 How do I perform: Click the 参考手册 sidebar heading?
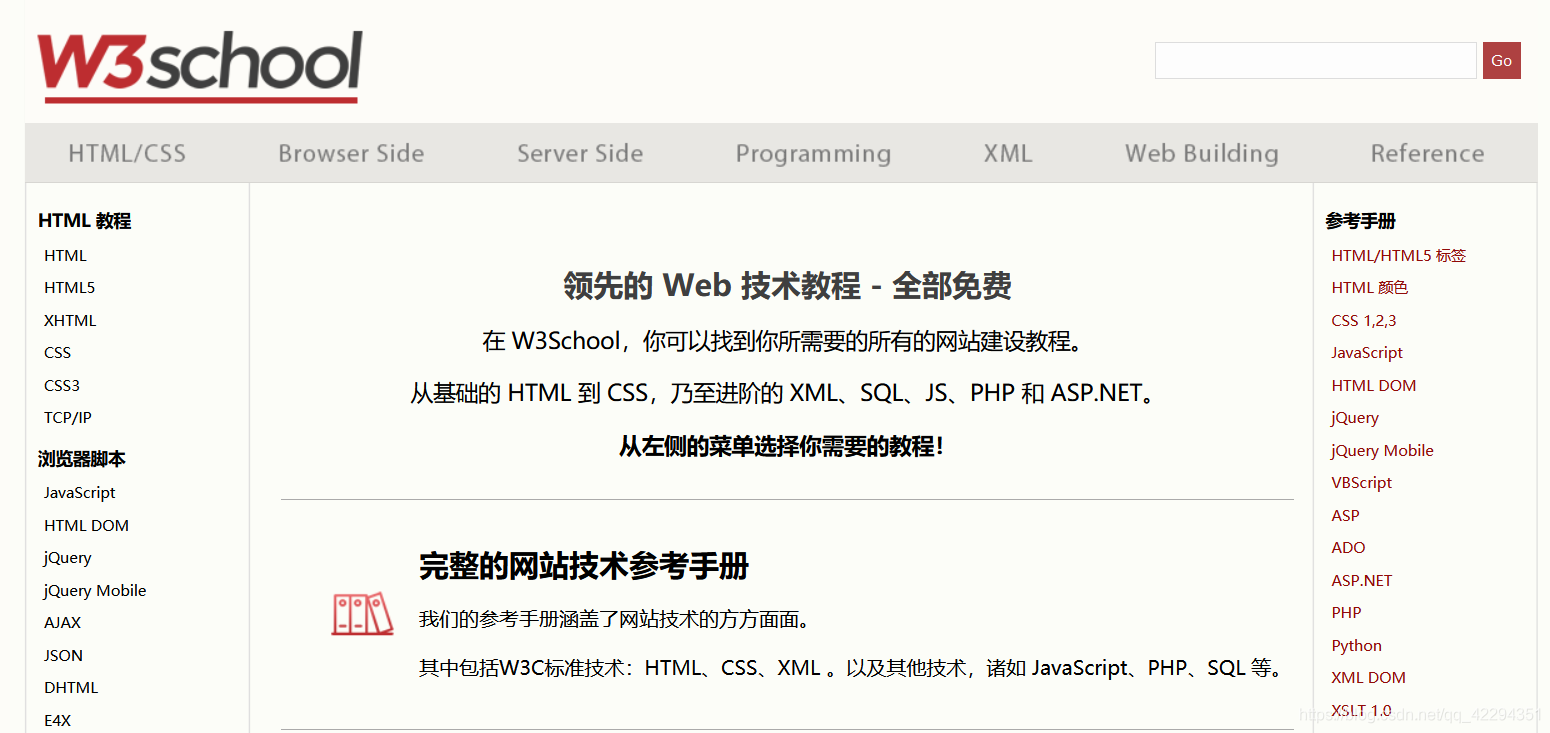(x=1360, y=220)
